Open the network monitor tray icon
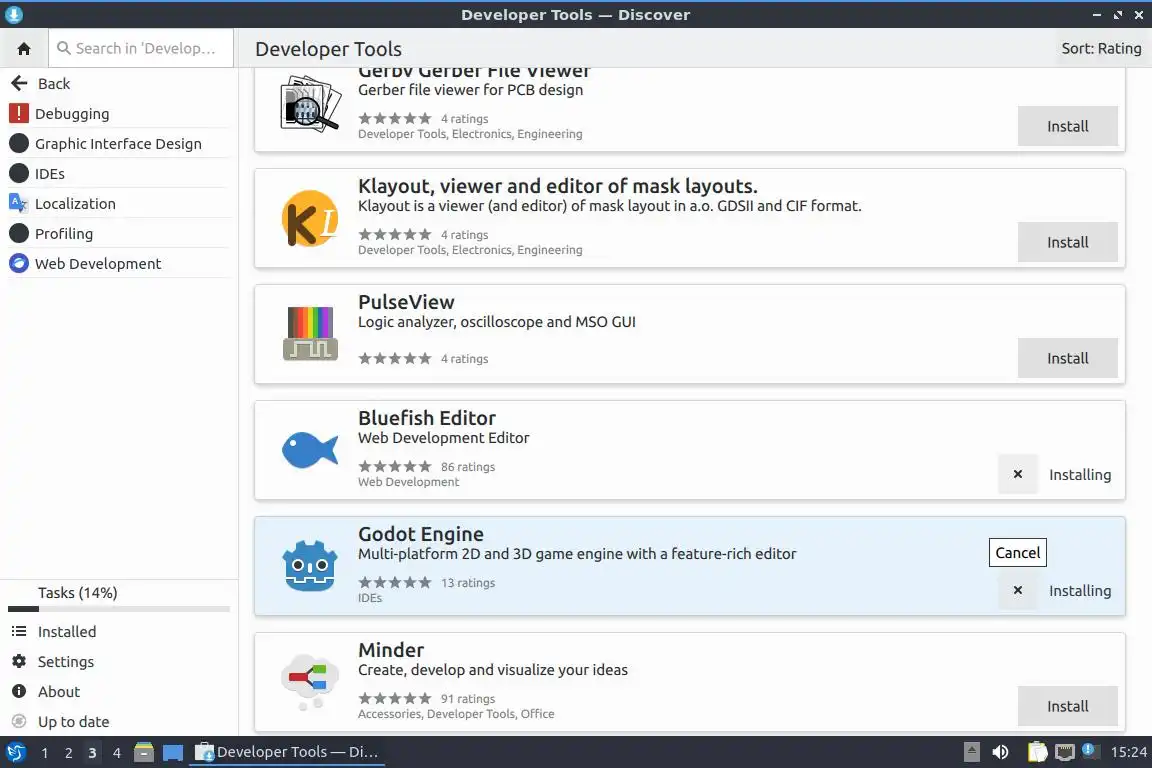The image size is (1152, 768). (1065, 753)
